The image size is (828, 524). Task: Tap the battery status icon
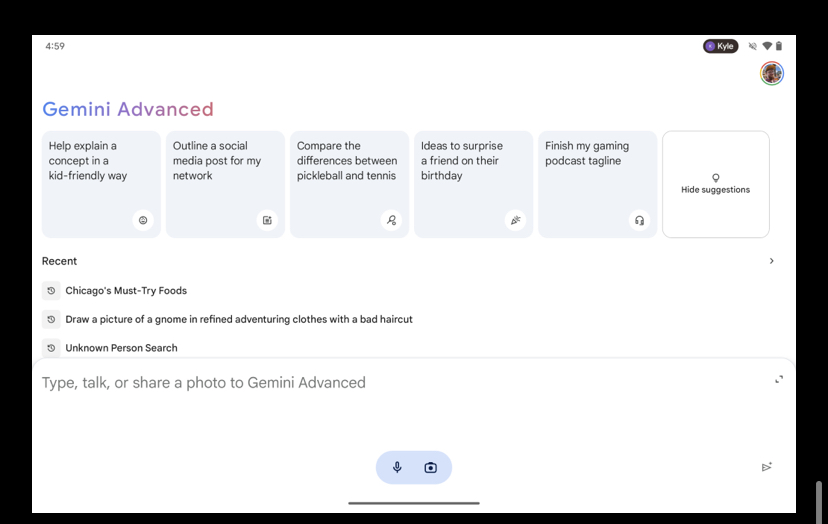click(779, 46)
